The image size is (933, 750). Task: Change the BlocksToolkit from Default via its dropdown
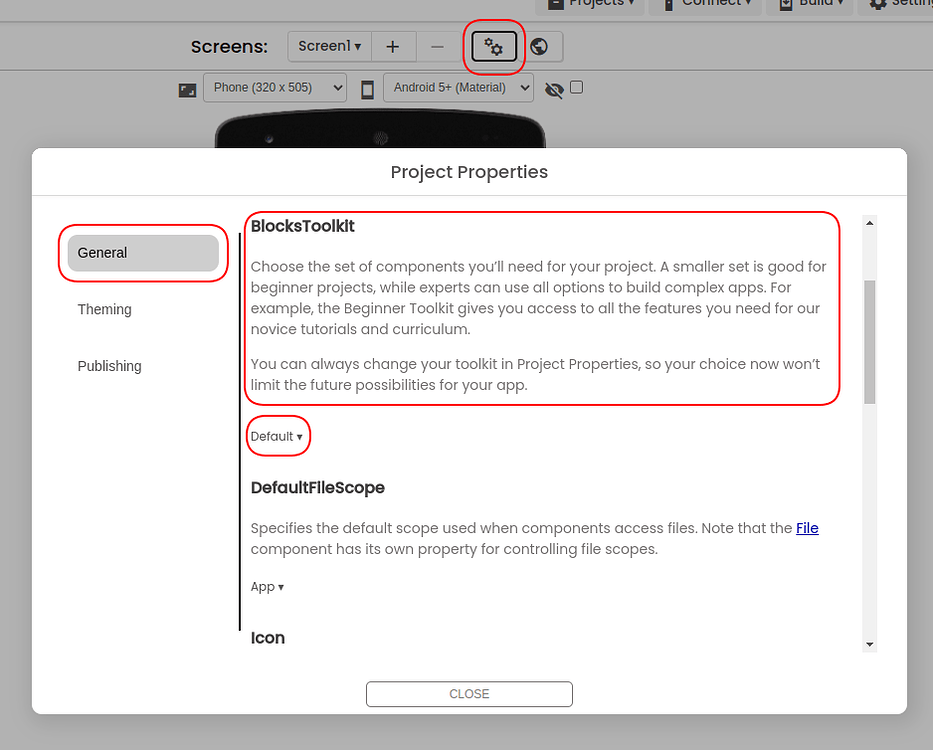(278, 436)
